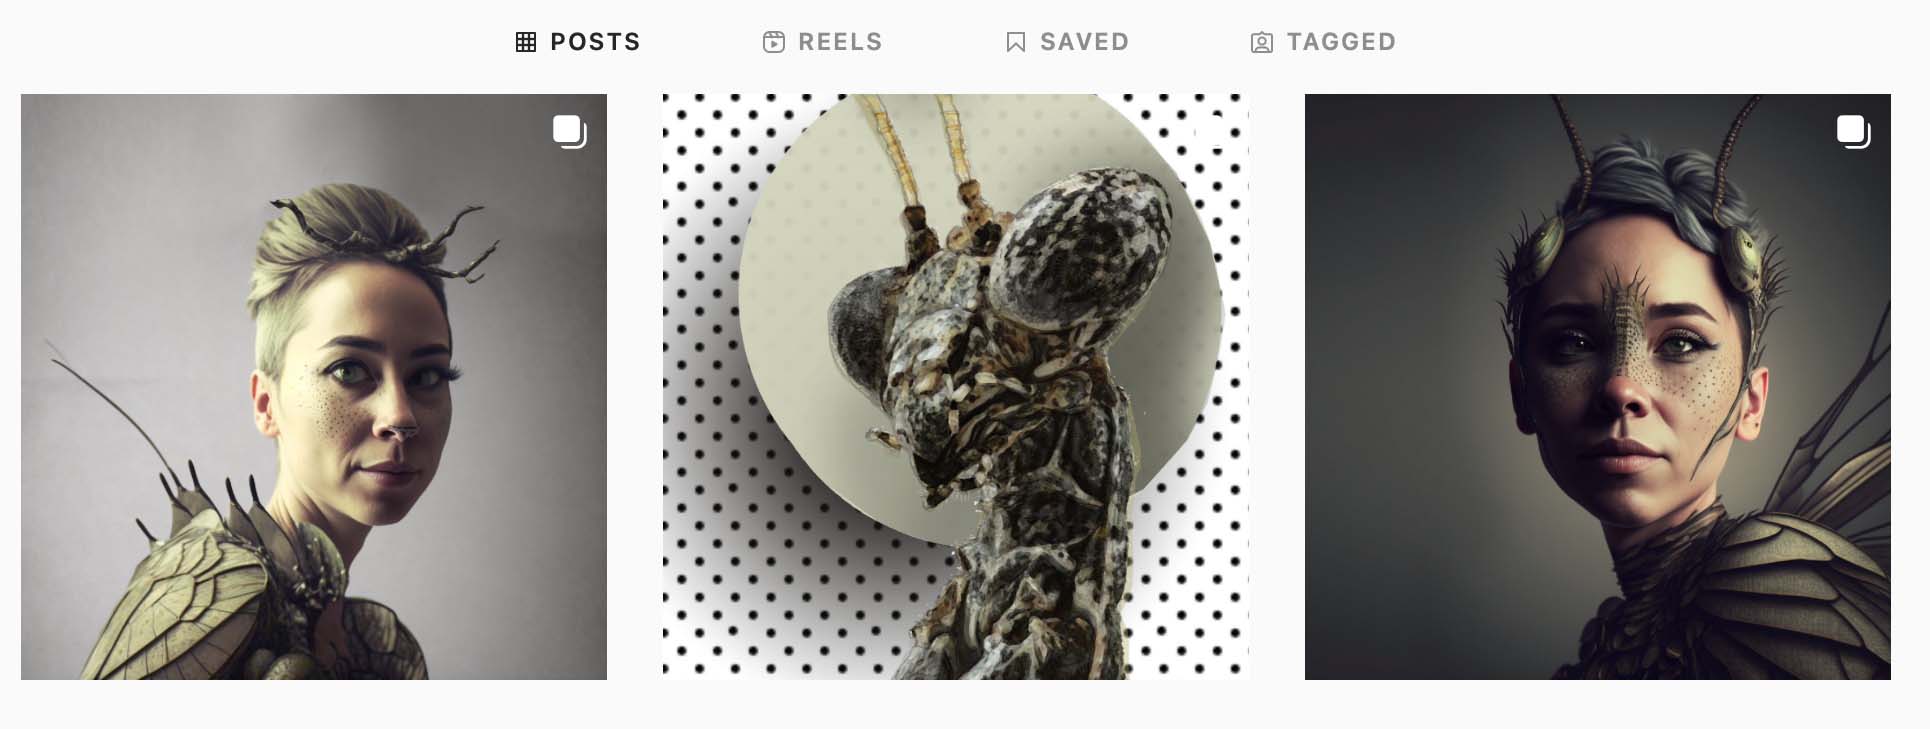Screen dimensions: 1930x729
Task: Switch to the POSTS tab label
Action: [595, 42]
